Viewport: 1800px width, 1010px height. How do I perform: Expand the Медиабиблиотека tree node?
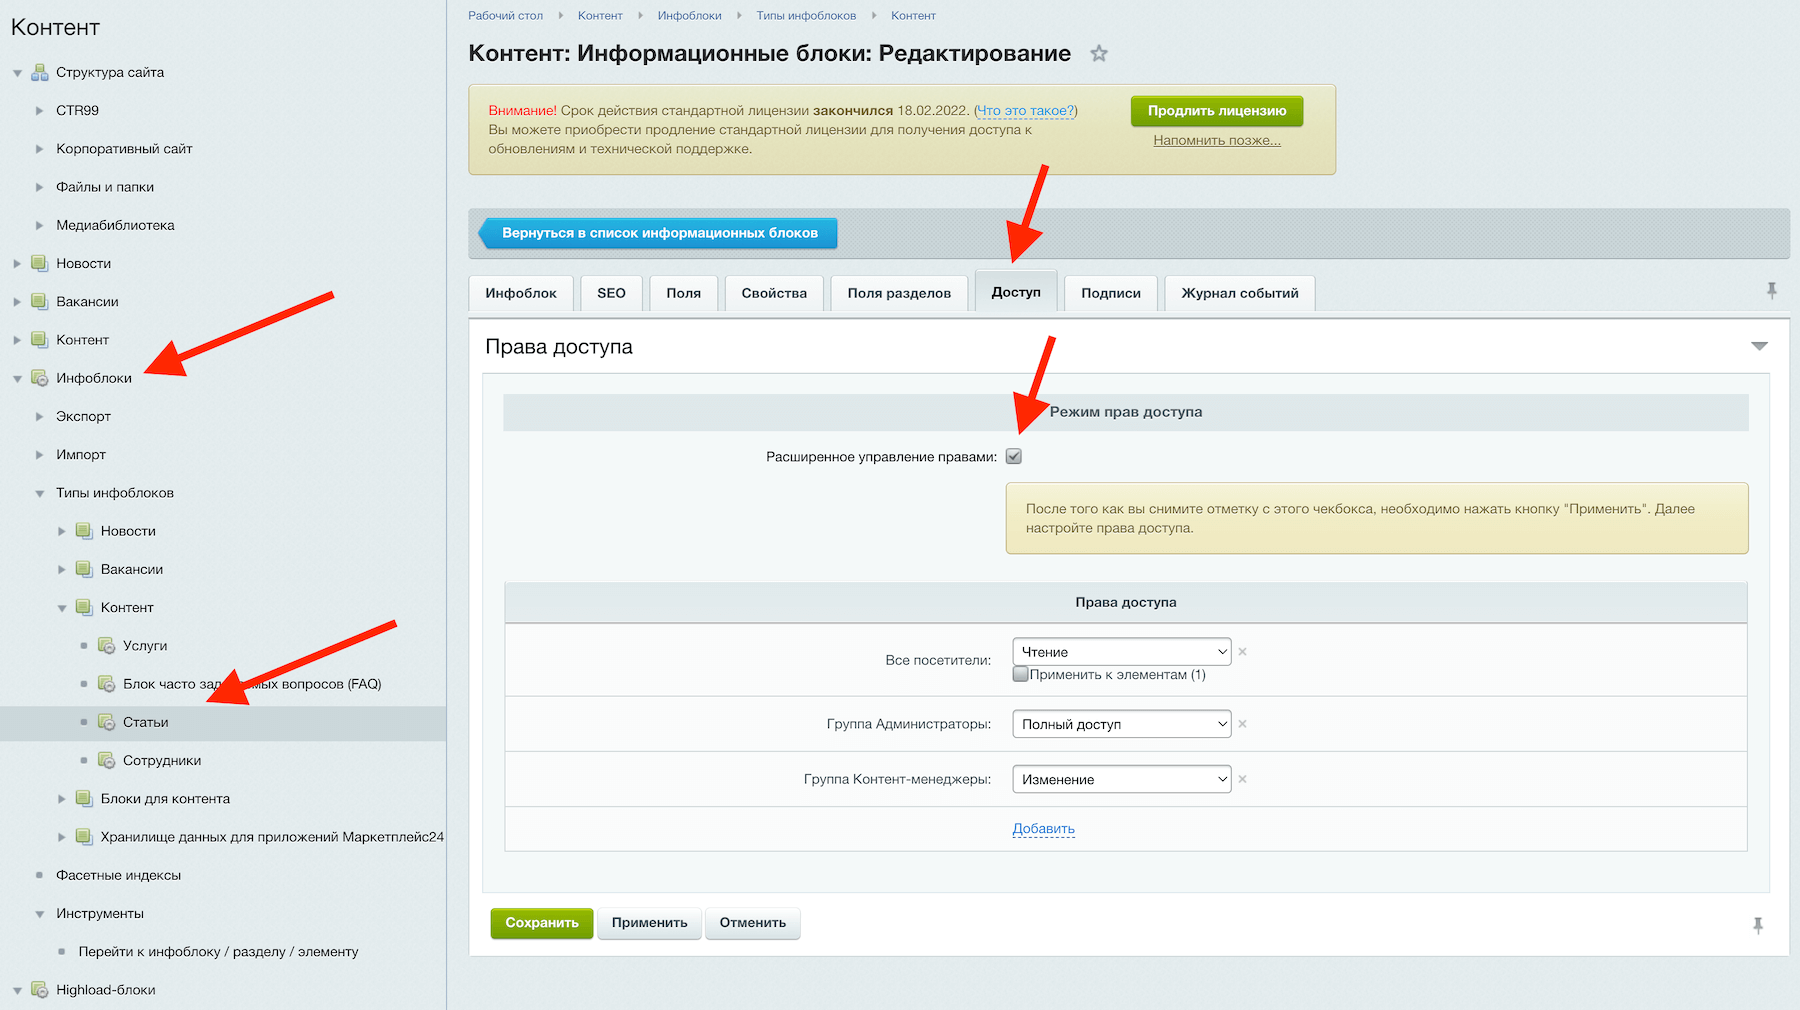40,226
